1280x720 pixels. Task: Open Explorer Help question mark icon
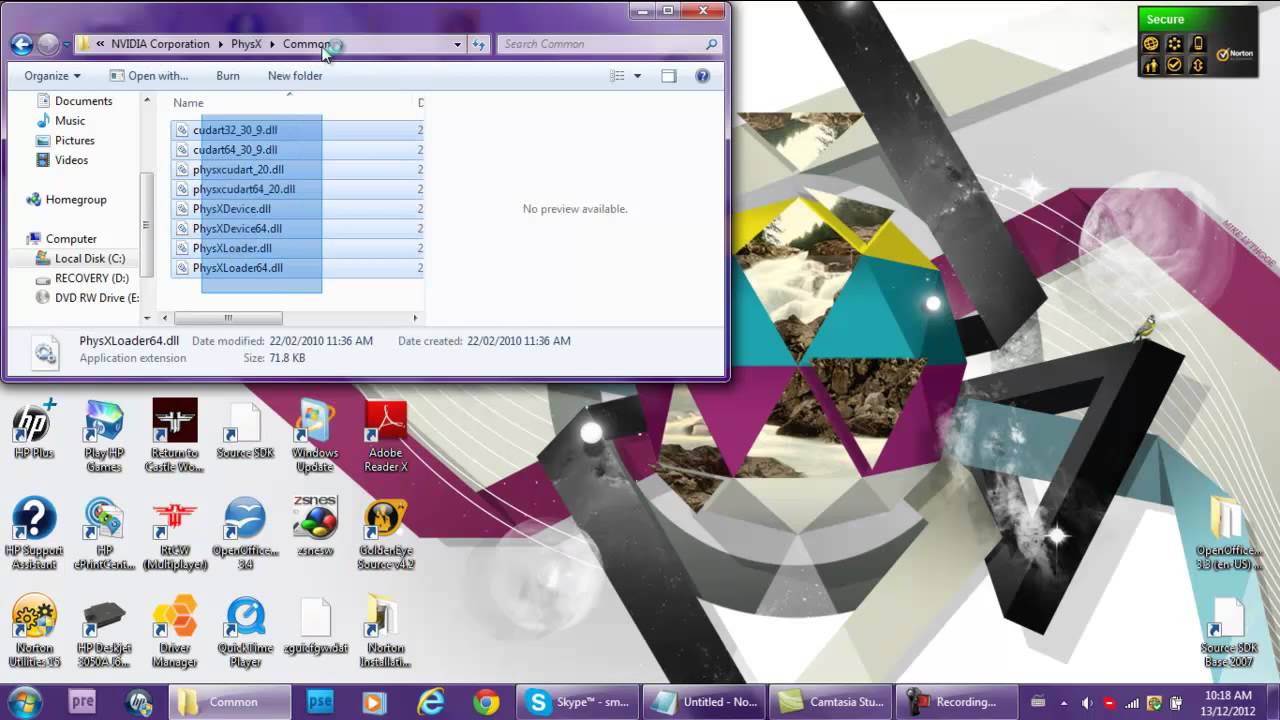click(702, 76)
